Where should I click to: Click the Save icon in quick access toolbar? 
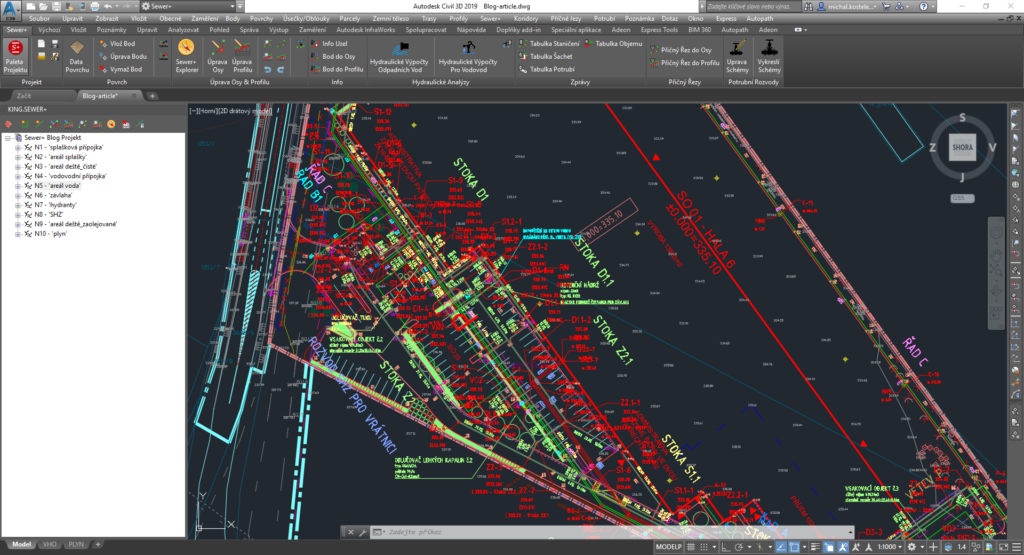coord(56,6)
